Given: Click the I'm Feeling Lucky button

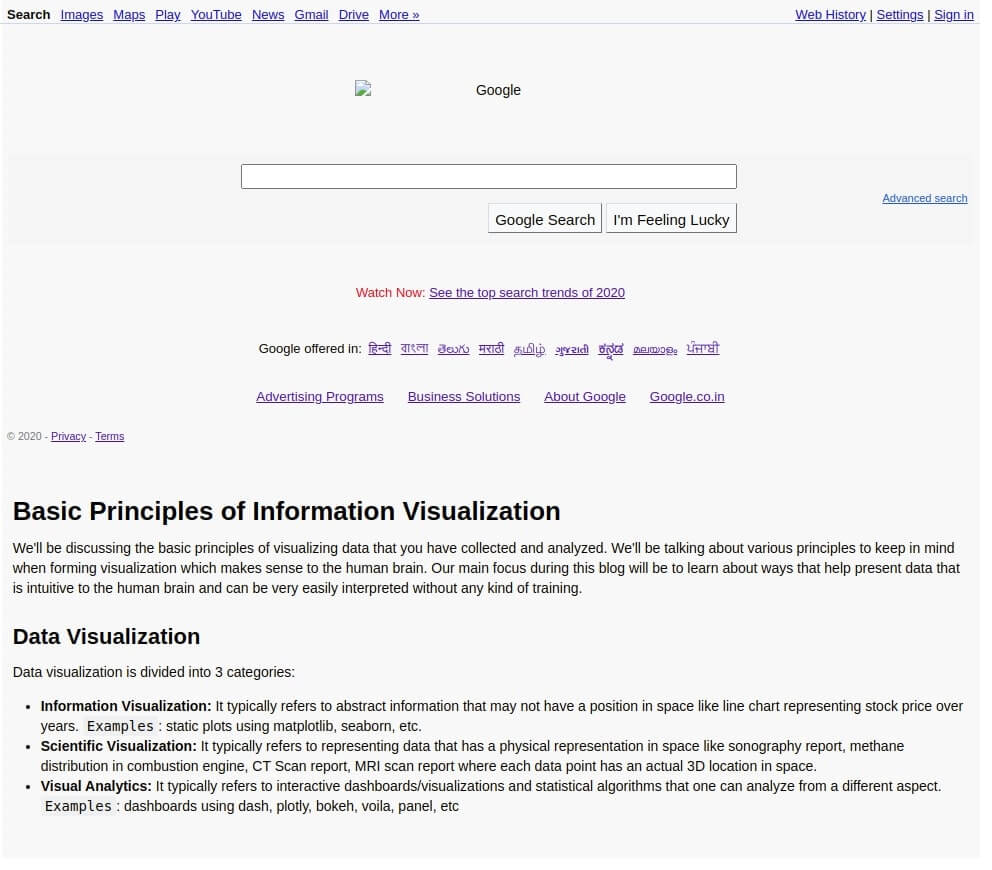Looking at the screenshot, I should tap(671, 219).
